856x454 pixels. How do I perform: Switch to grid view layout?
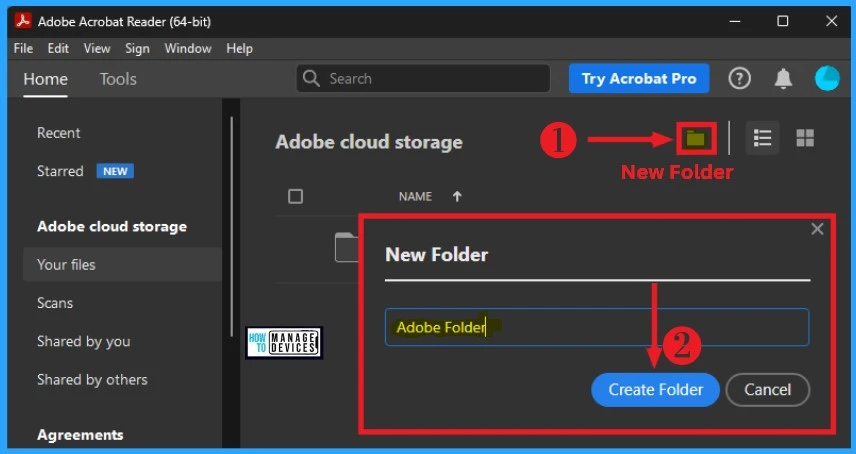click(x=805, y=138)
